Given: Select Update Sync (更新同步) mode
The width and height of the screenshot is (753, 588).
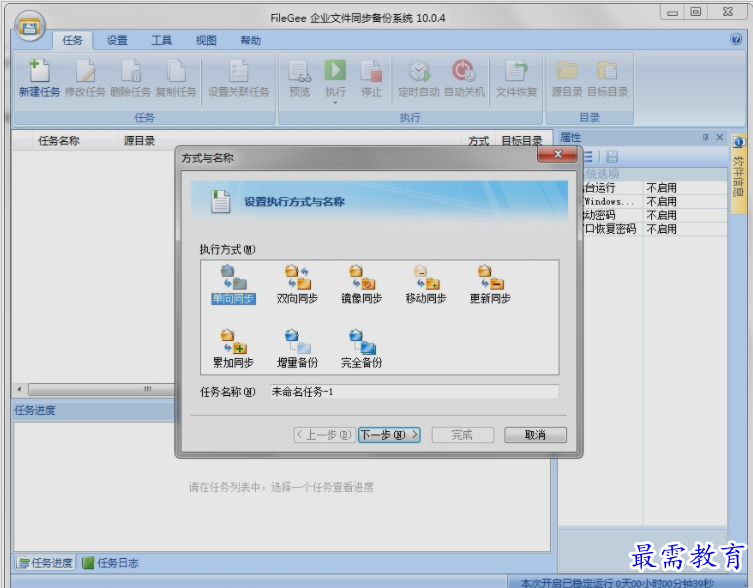Looking at the screenshot, I should click(490, 284).
